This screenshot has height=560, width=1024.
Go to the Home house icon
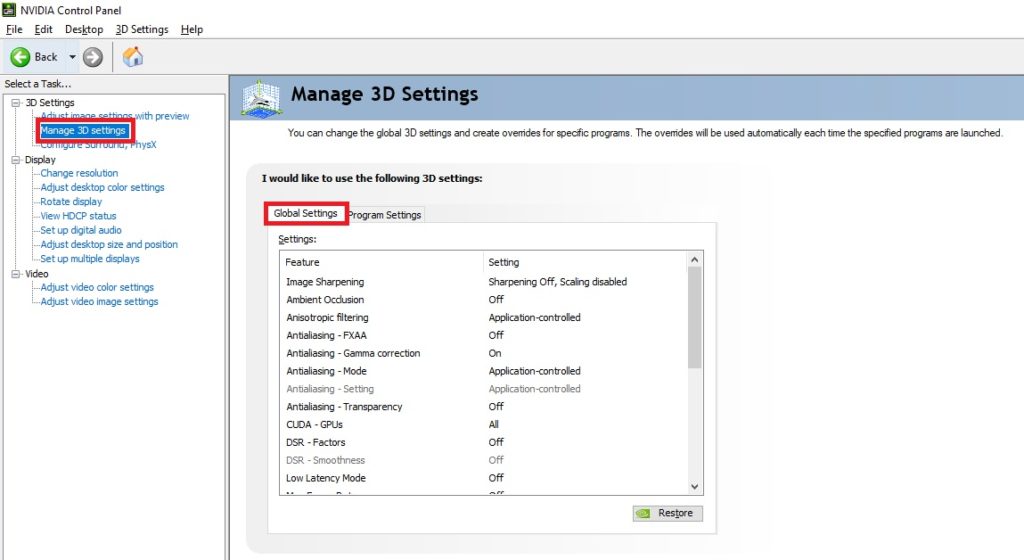(133, 57)
